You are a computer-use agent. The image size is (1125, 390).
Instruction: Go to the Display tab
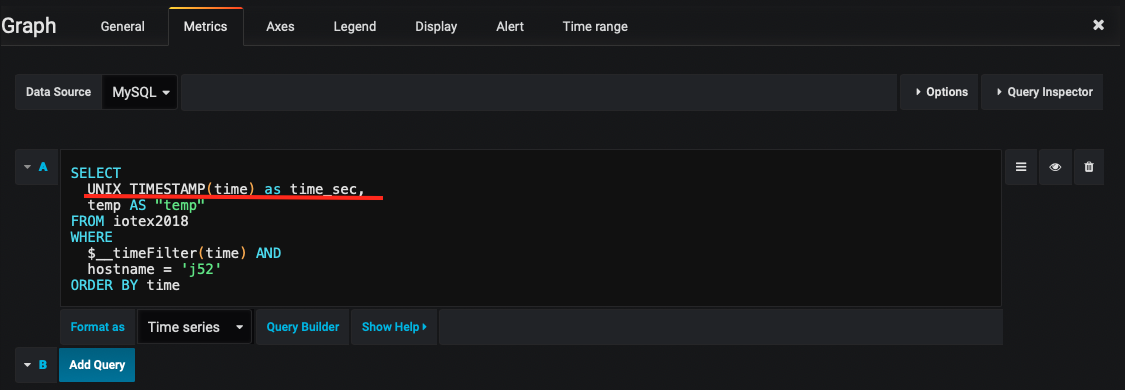(x=436, y=27)
